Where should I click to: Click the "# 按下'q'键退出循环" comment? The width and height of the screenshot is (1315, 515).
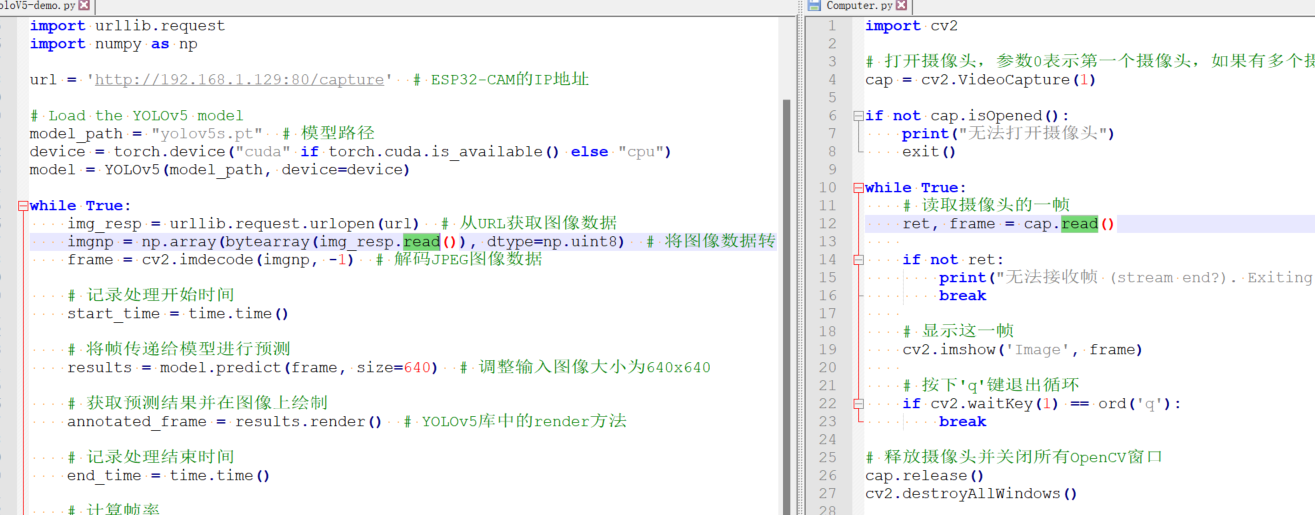pyautogui.click(x=990, y=386)
